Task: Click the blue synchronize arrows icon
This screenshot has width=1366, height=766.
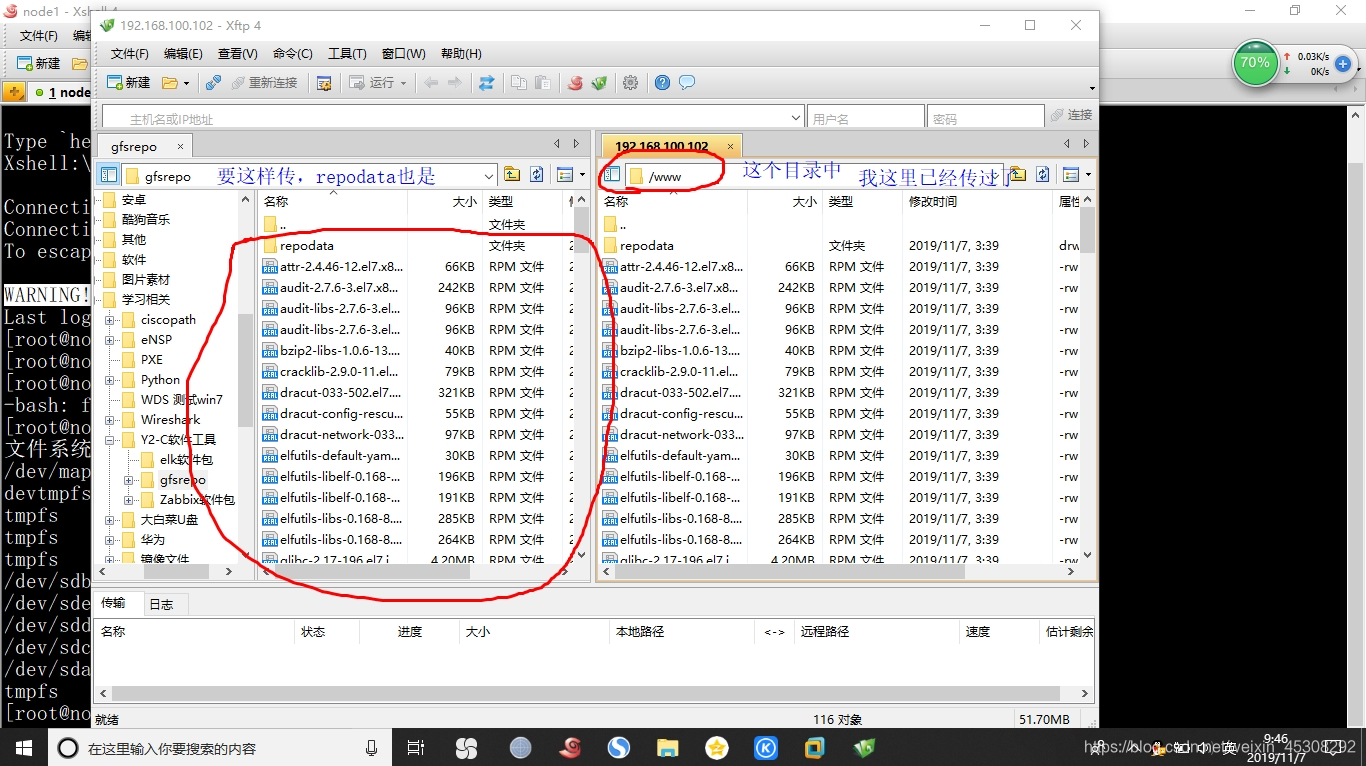Action: pyautogui.click(x=486, y=83)
